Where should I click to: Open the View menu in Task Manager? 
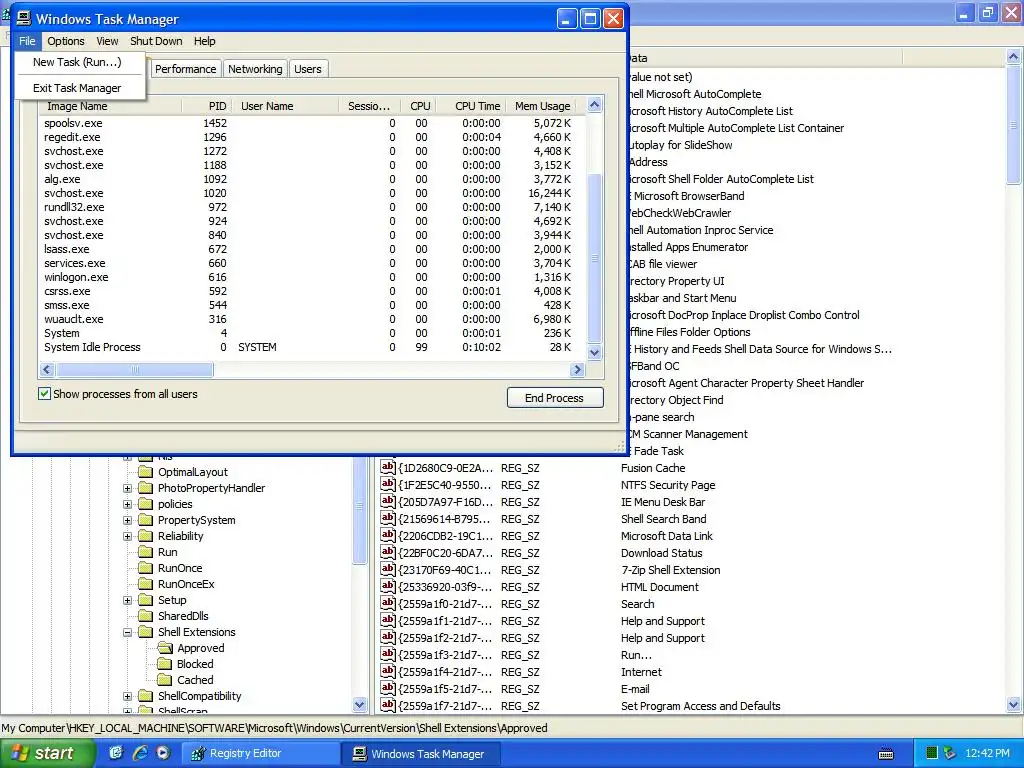click(x=107, y=41)
